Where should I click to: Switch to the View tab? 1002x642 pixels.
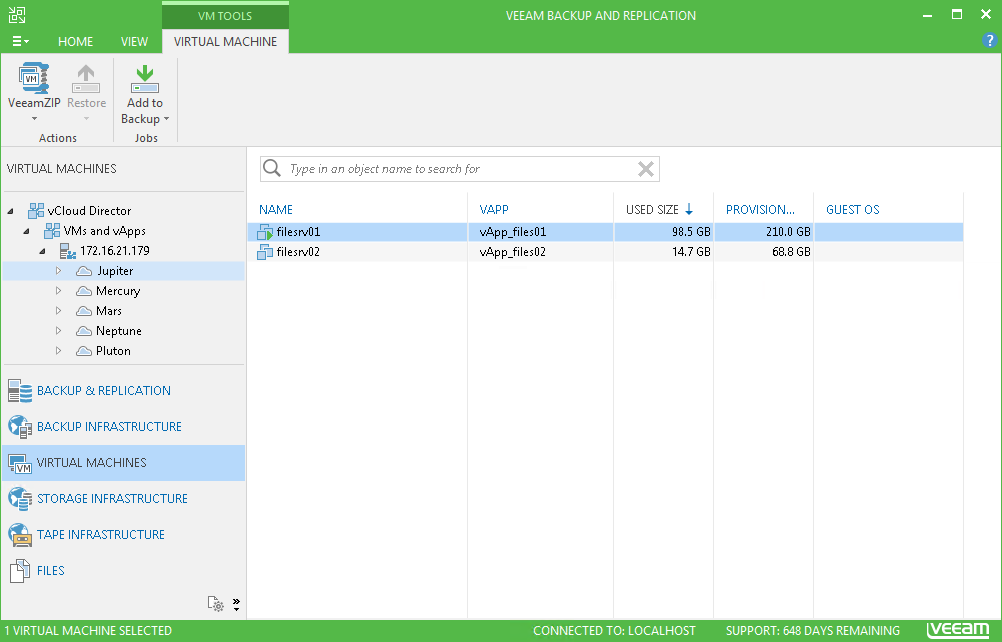coord(134,42)
